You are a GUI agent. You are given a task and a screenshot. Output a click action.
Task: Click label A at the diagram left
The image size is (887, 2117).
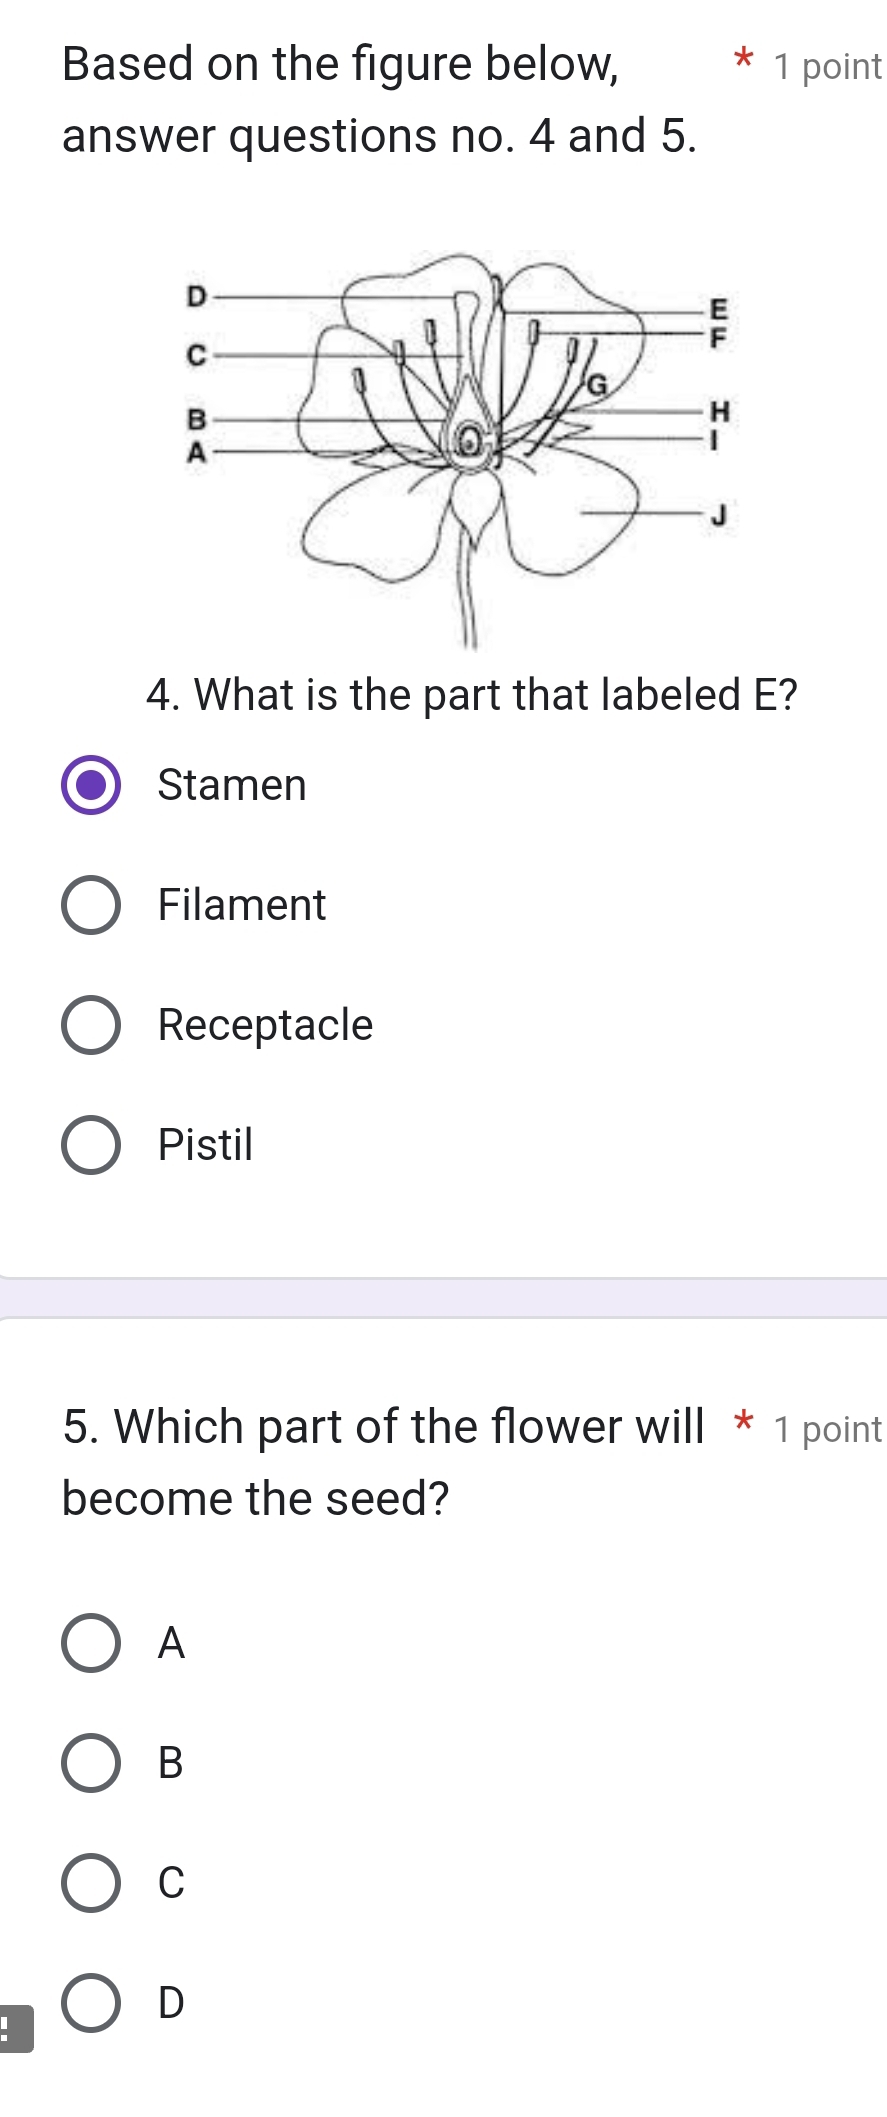(x=196, y=452)
